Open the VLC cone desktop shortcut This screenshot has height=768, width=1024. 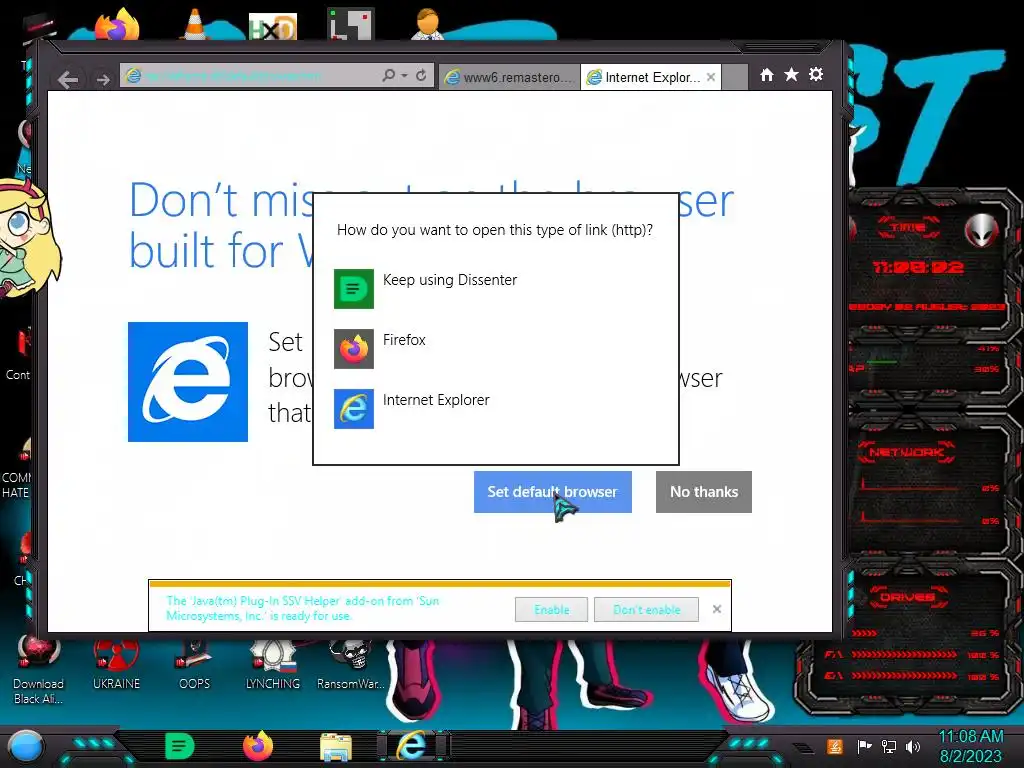coord(195,25)
